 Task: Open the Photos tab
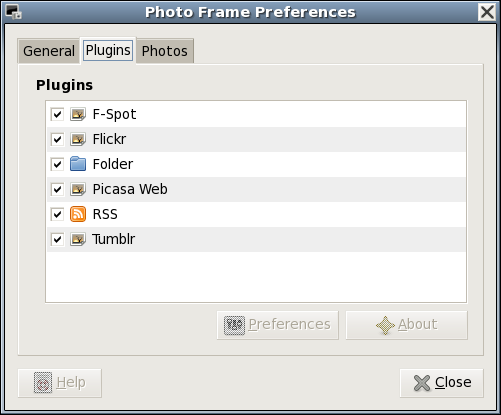pos(165,51)
